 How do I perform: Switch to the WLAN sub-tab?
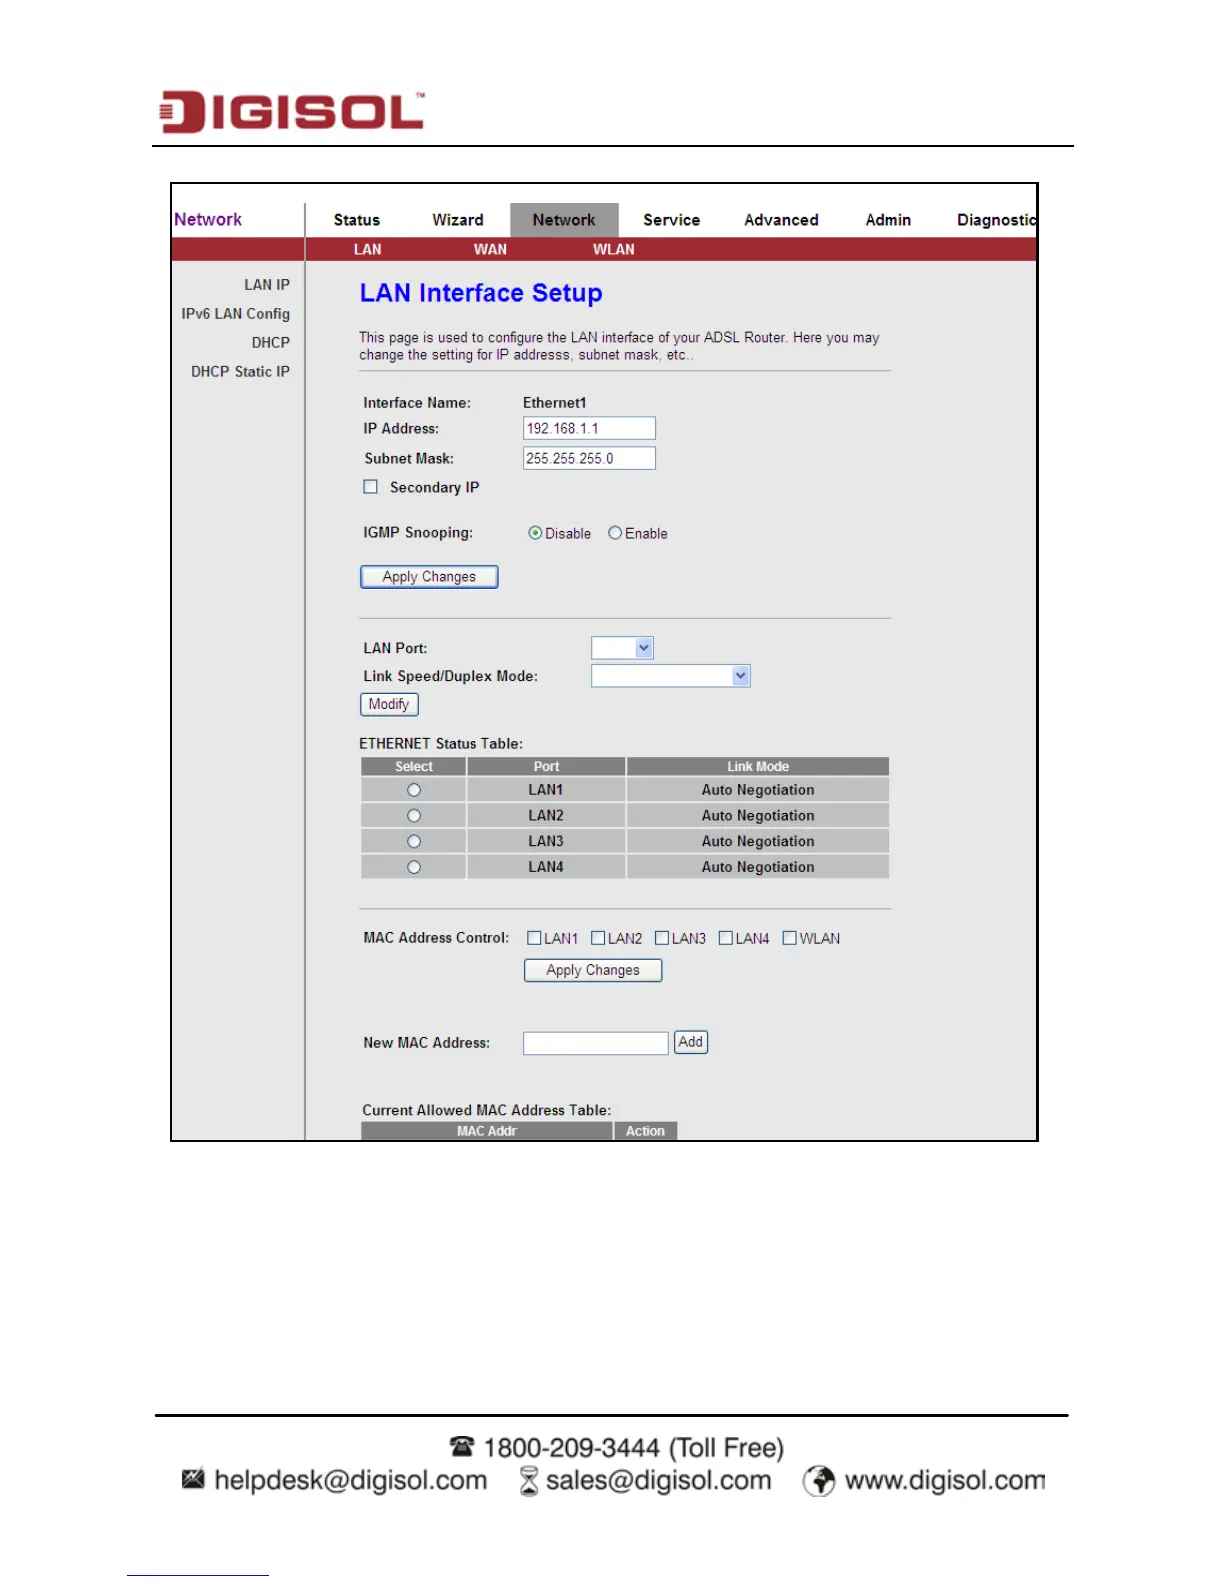click(614, 249)
